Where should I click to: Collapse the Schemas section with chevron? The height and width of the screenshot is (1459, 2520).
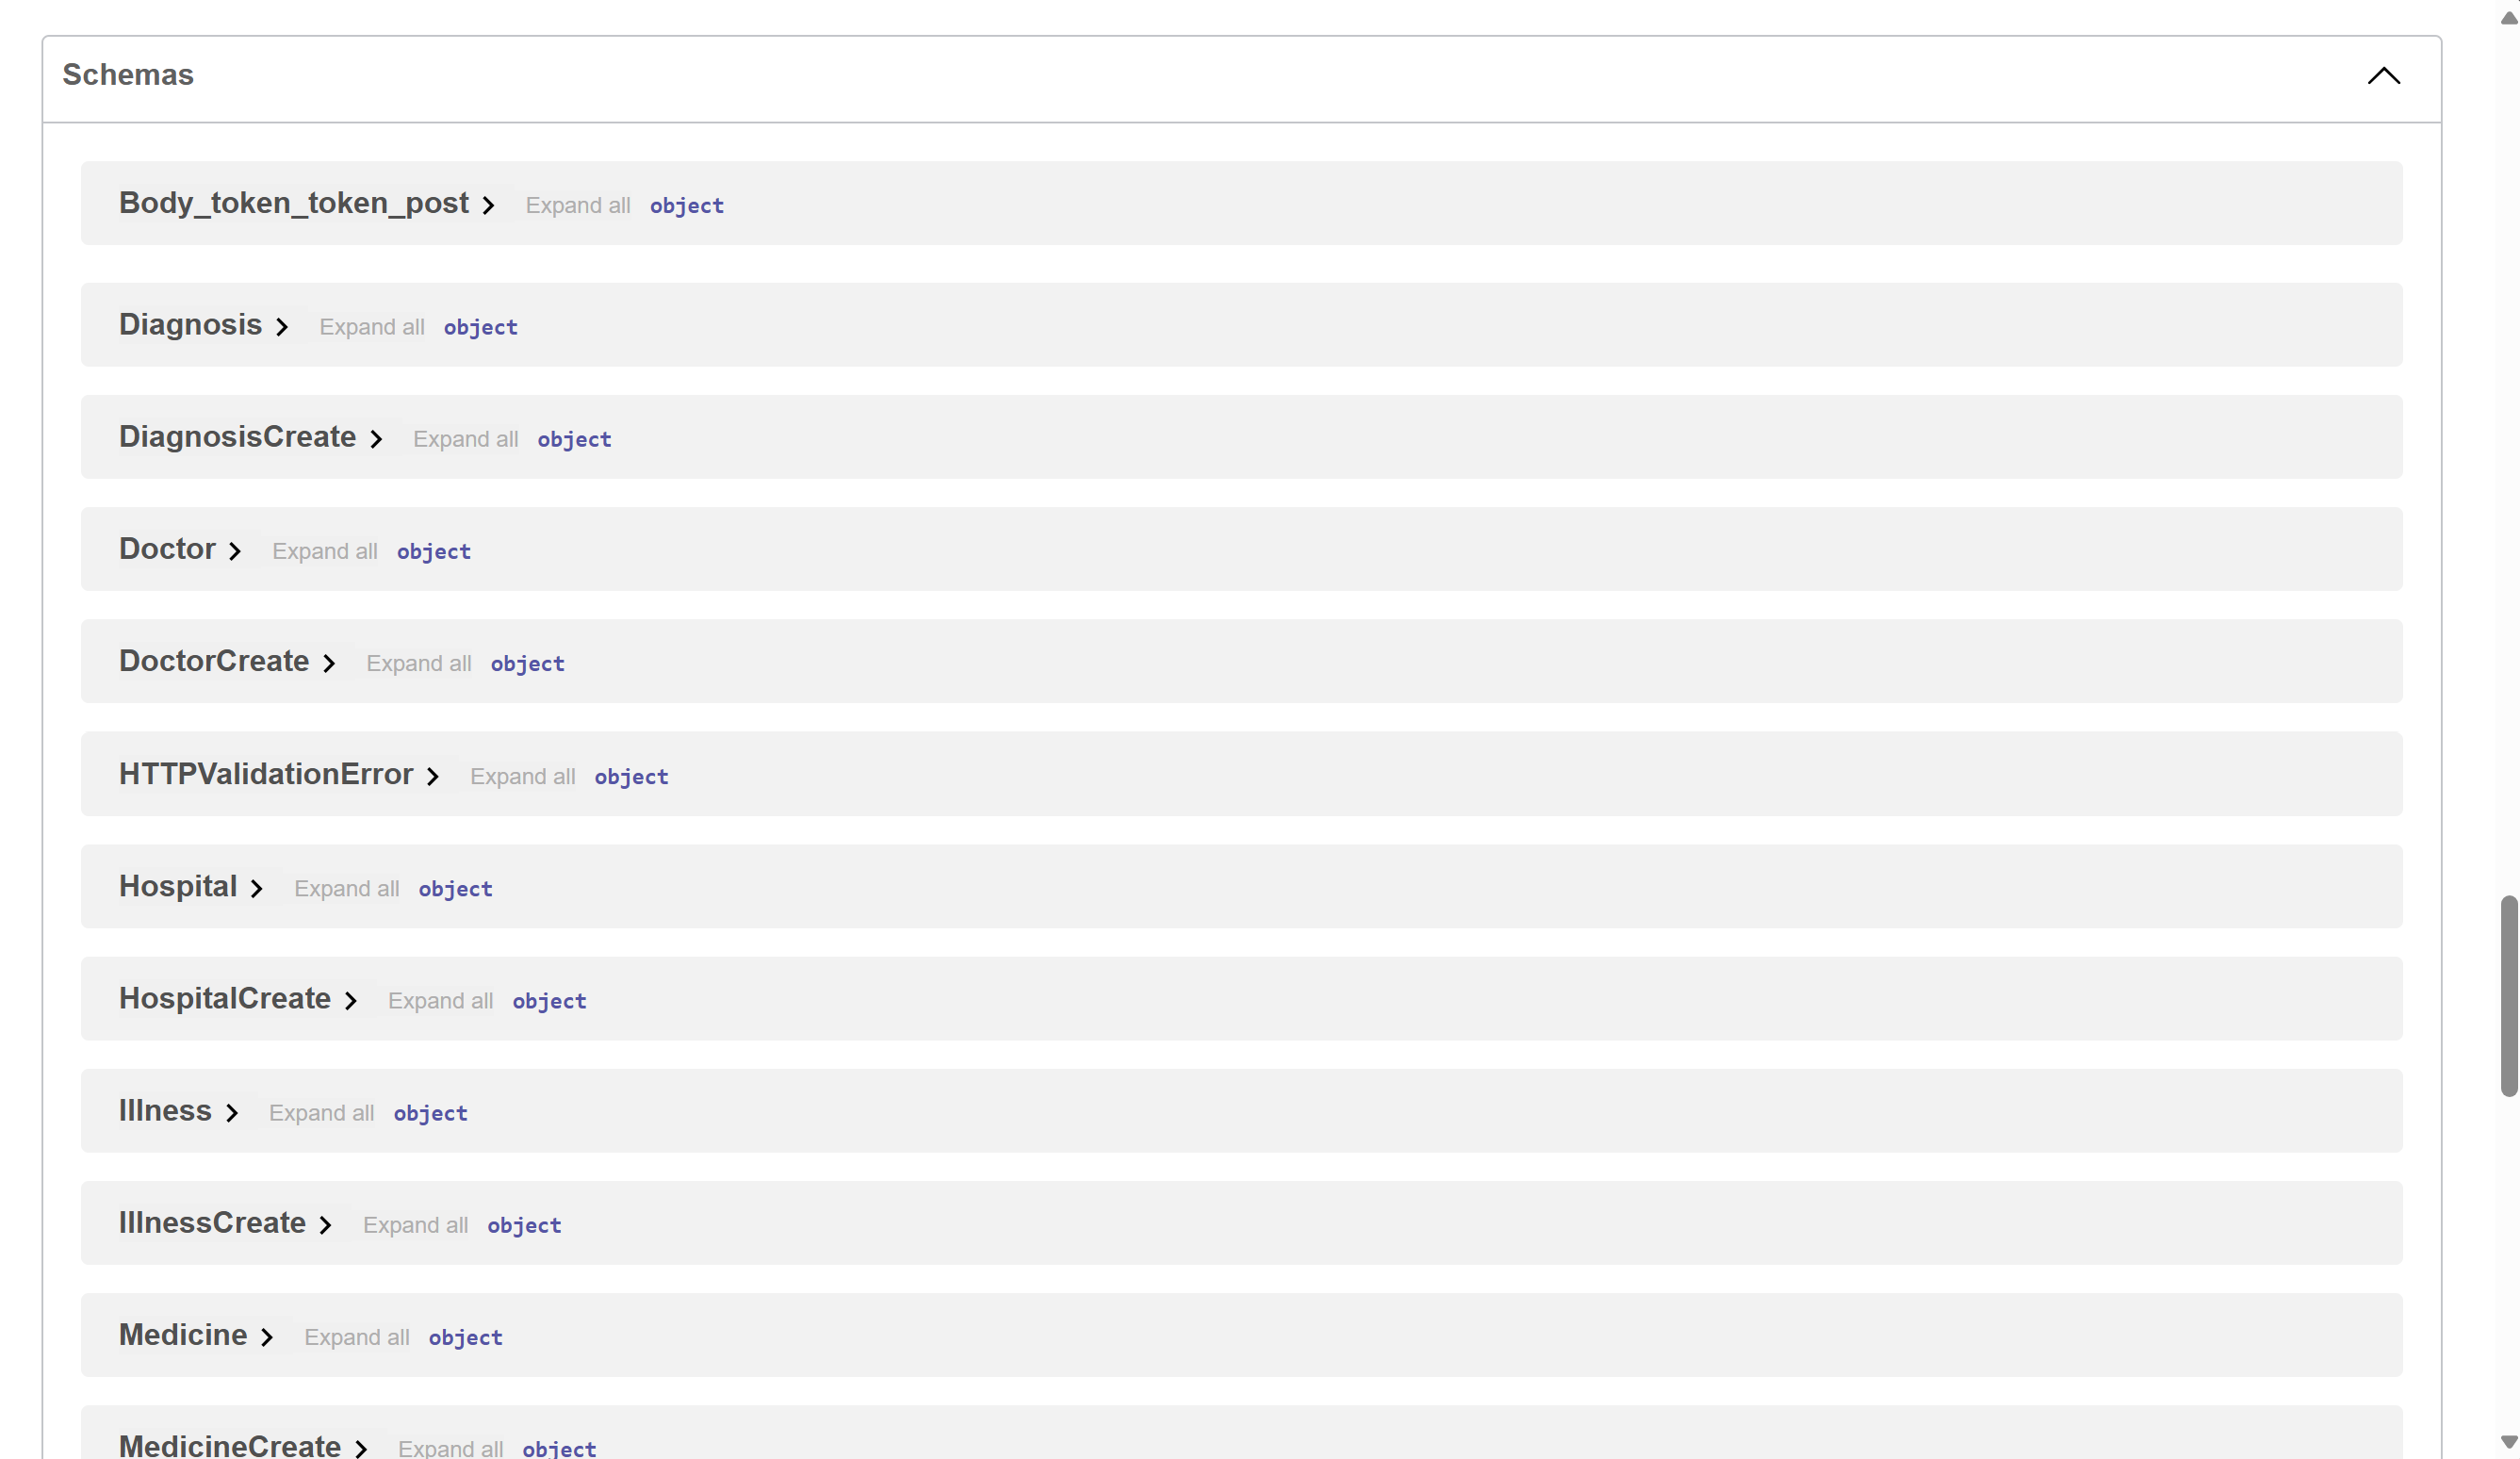click(x=2383, y=76)
